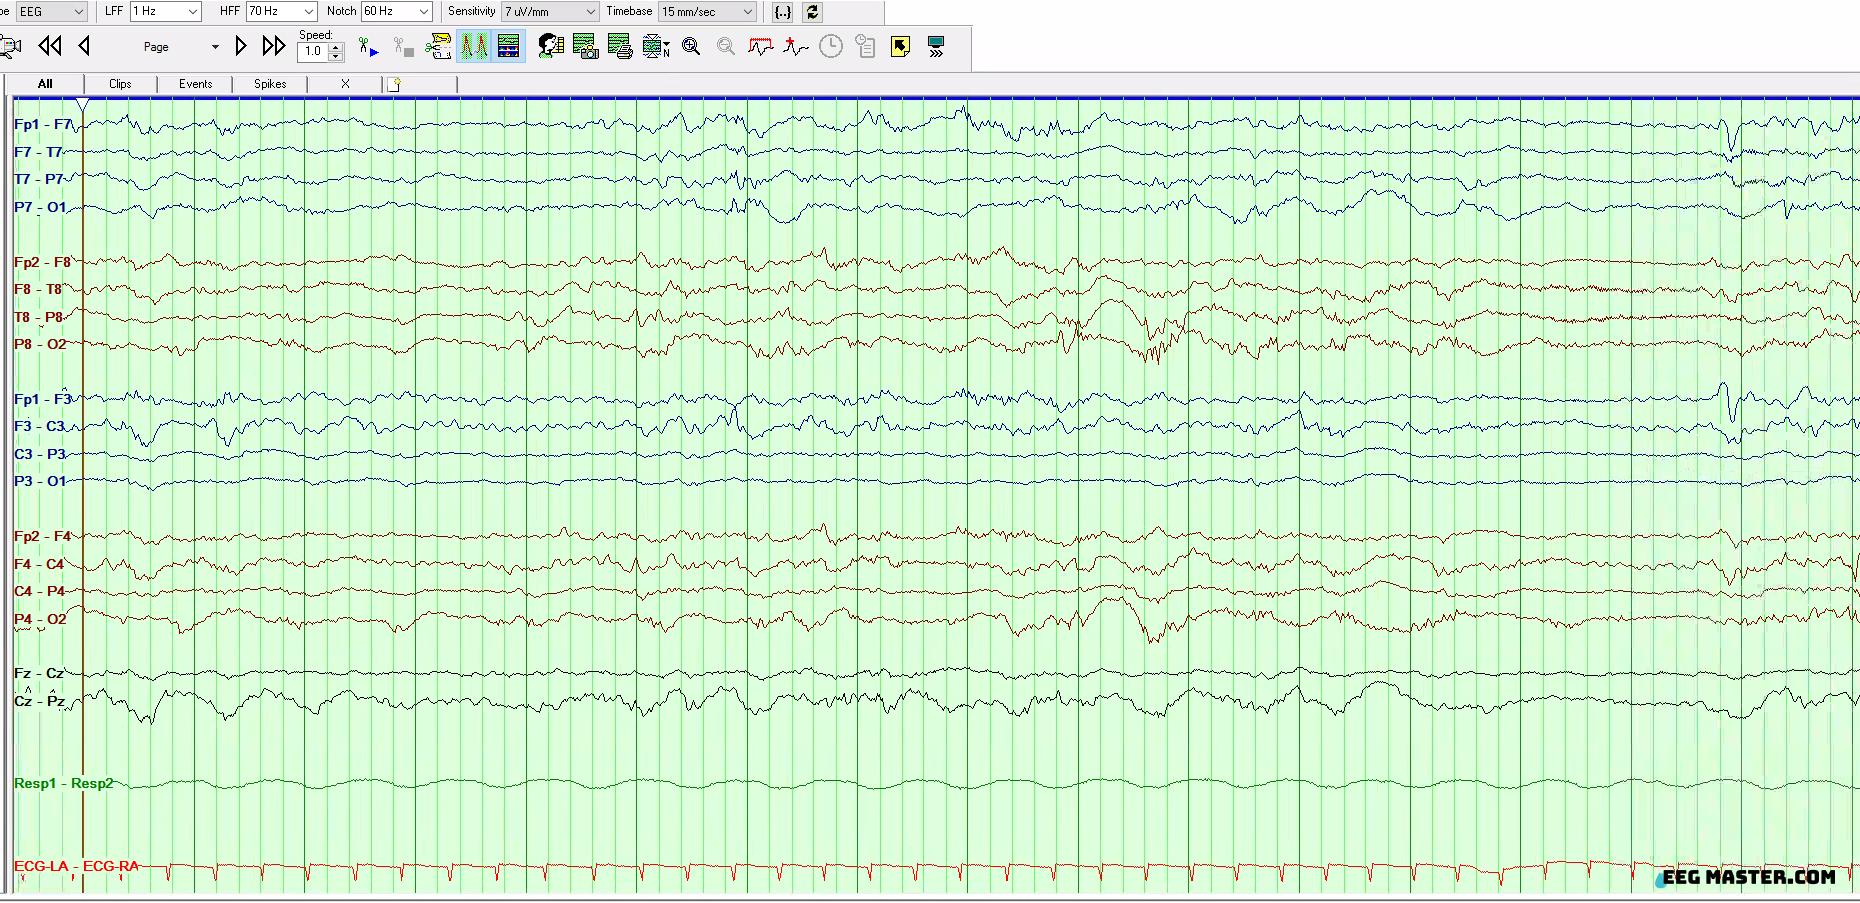Click the zoom in magnifier icon
This screenshot has width=1860, height=903.
coord(691,47)
